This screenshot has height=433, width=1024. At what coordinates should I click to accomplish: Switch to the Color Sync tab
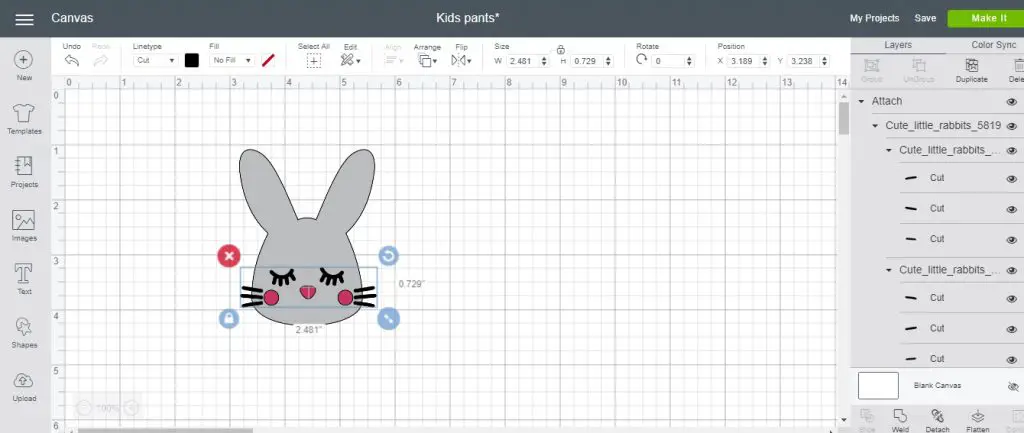coord(991,45)
